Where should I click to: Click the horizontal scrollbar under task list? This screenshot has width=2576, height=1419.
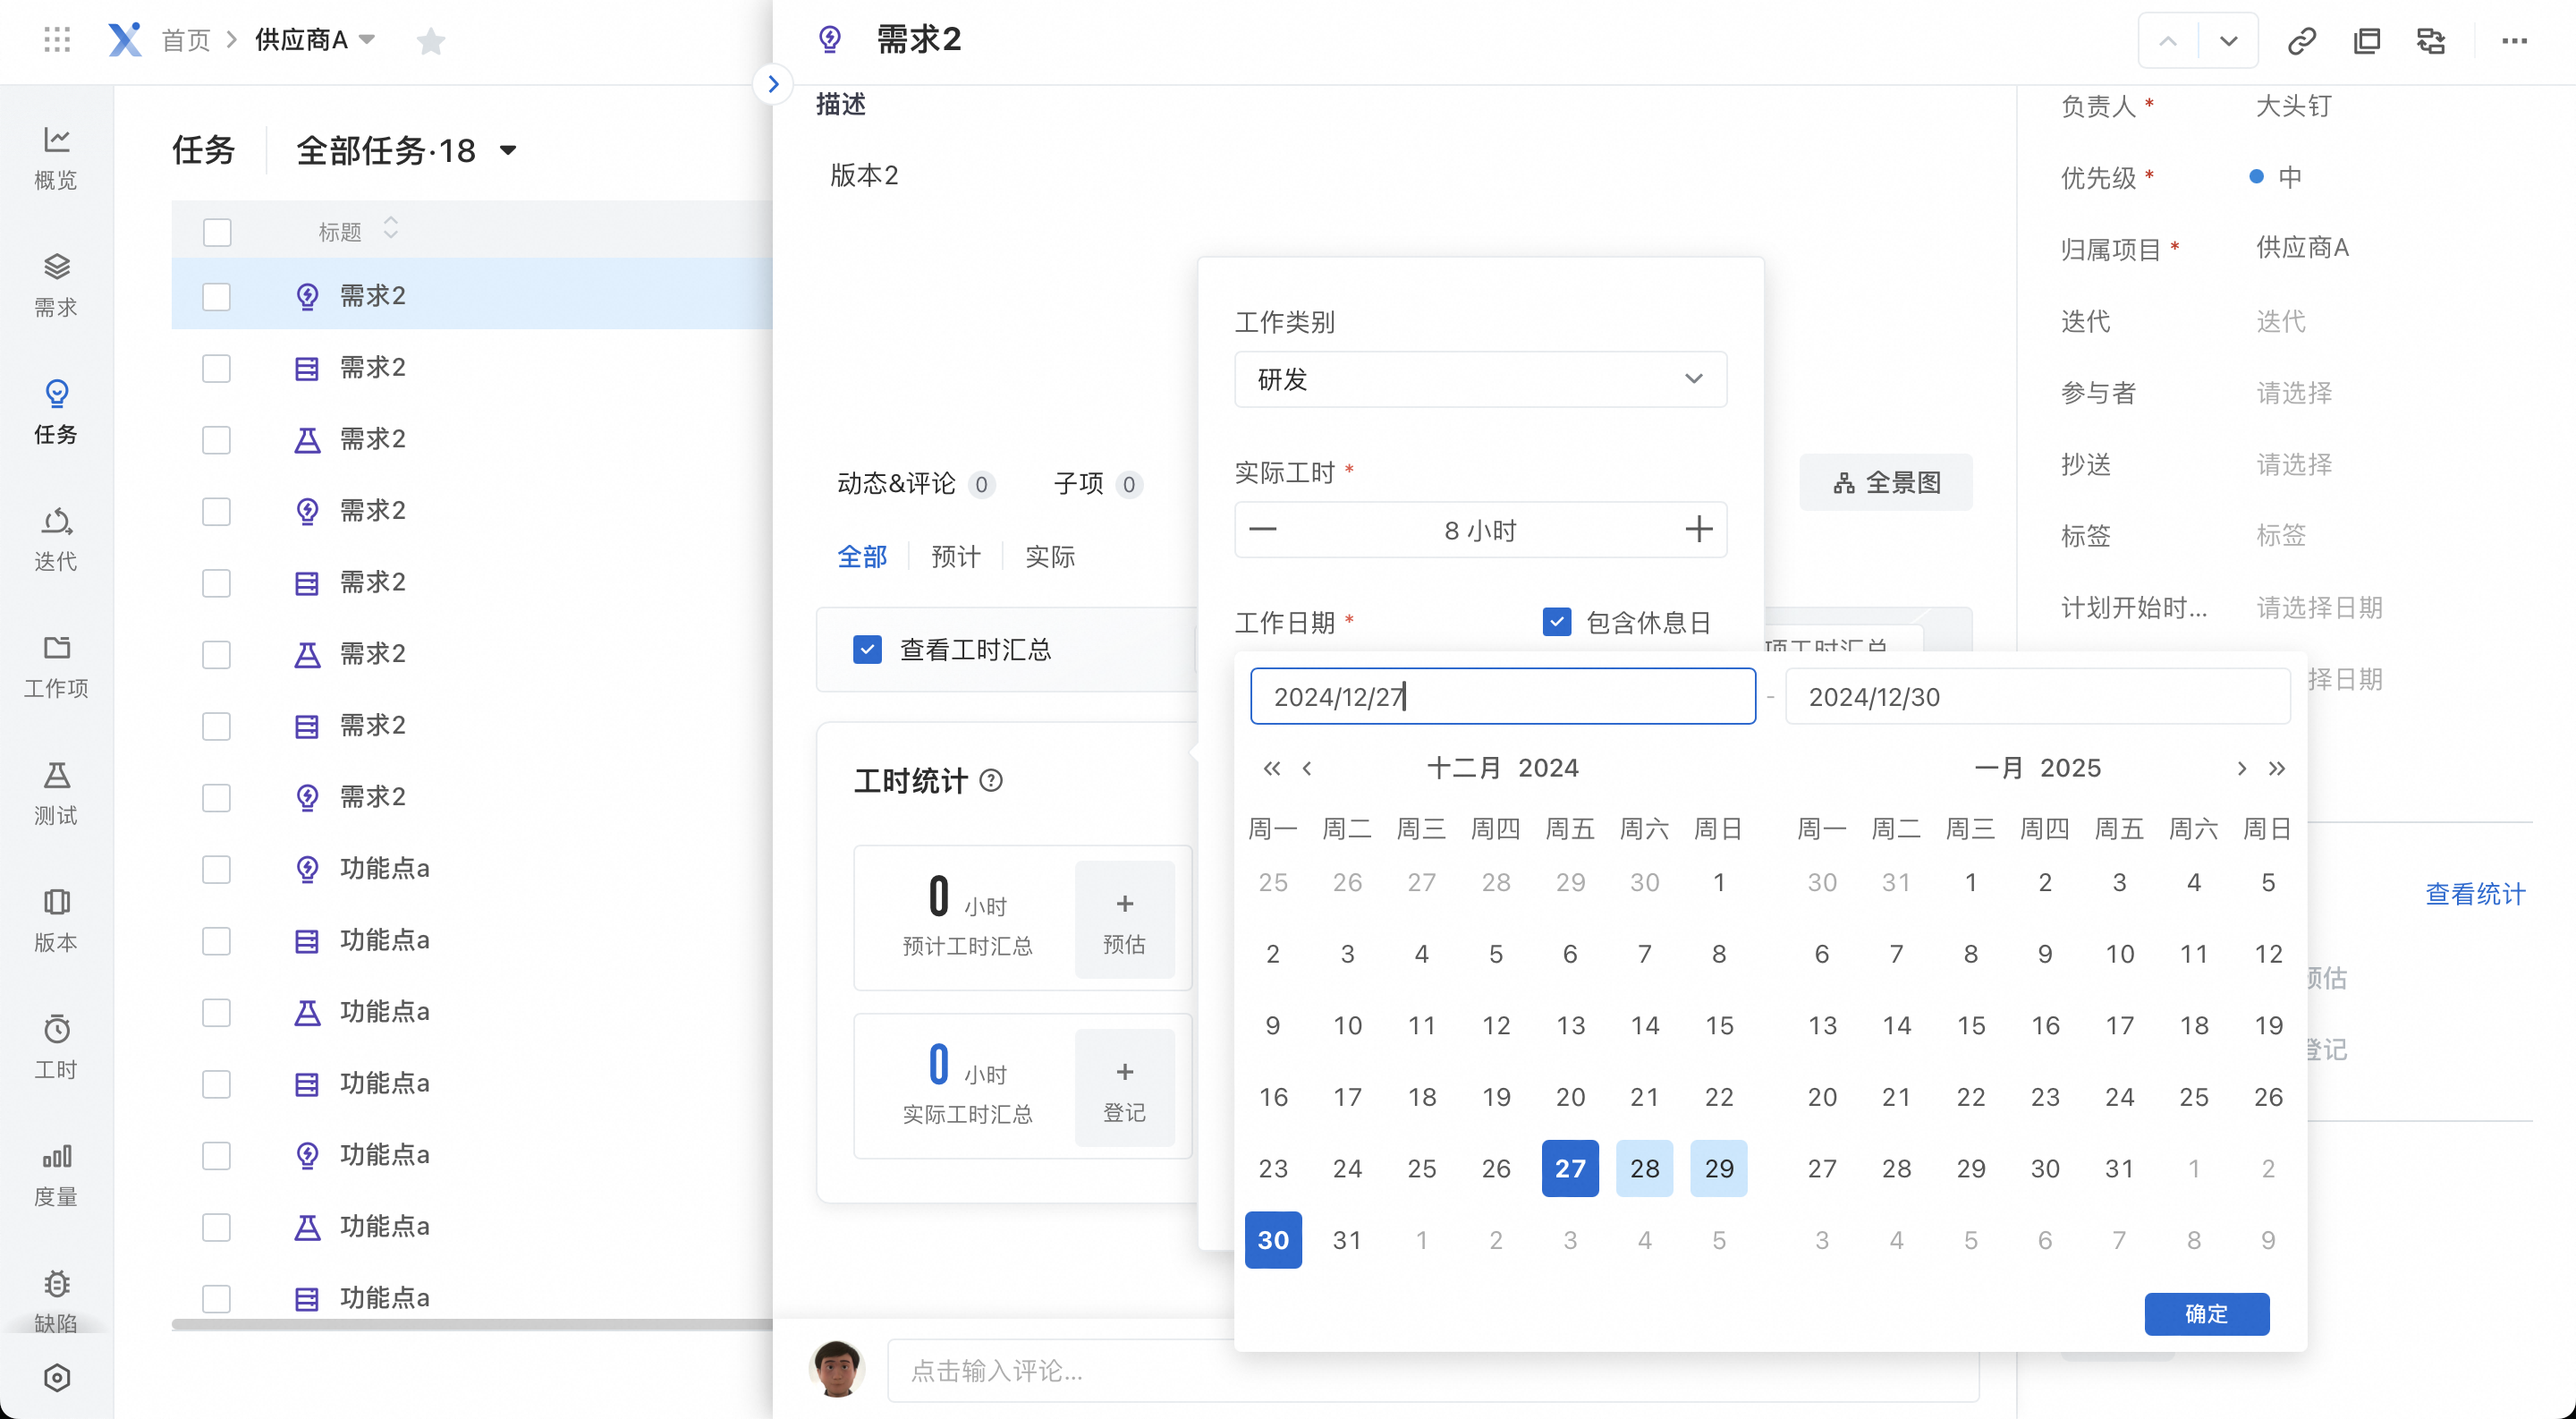(472, 1324)
